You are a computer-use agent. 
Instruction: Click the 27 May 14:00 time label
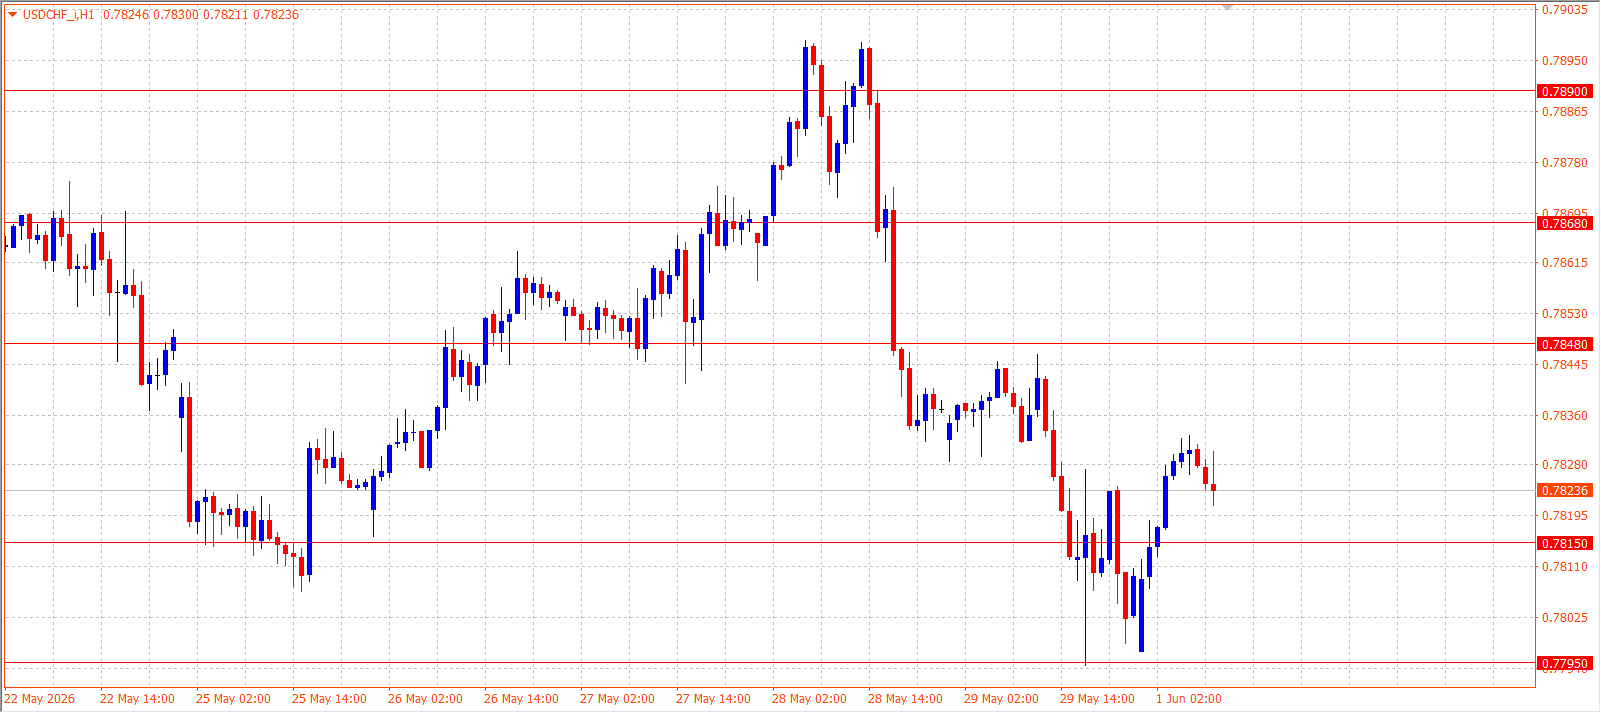pos(713,699)
